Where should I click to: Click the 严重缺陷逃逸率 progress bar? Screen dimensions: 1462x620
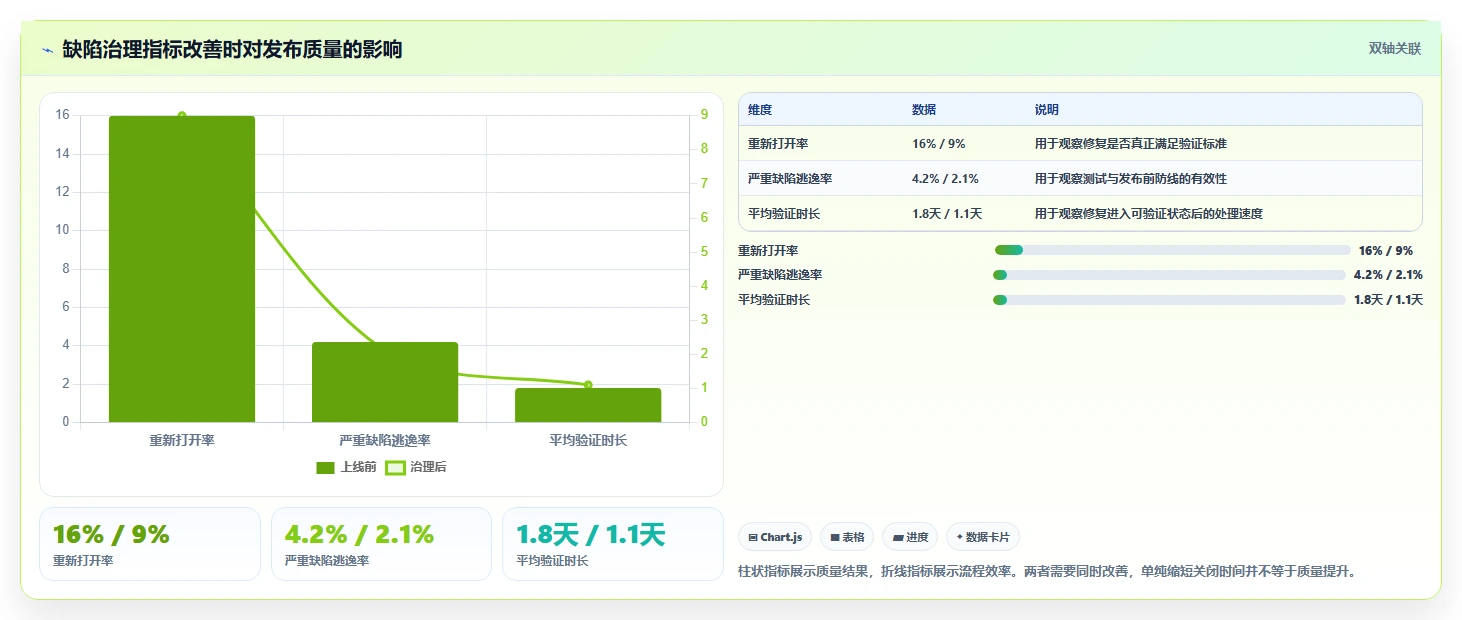click(1169, 275)
